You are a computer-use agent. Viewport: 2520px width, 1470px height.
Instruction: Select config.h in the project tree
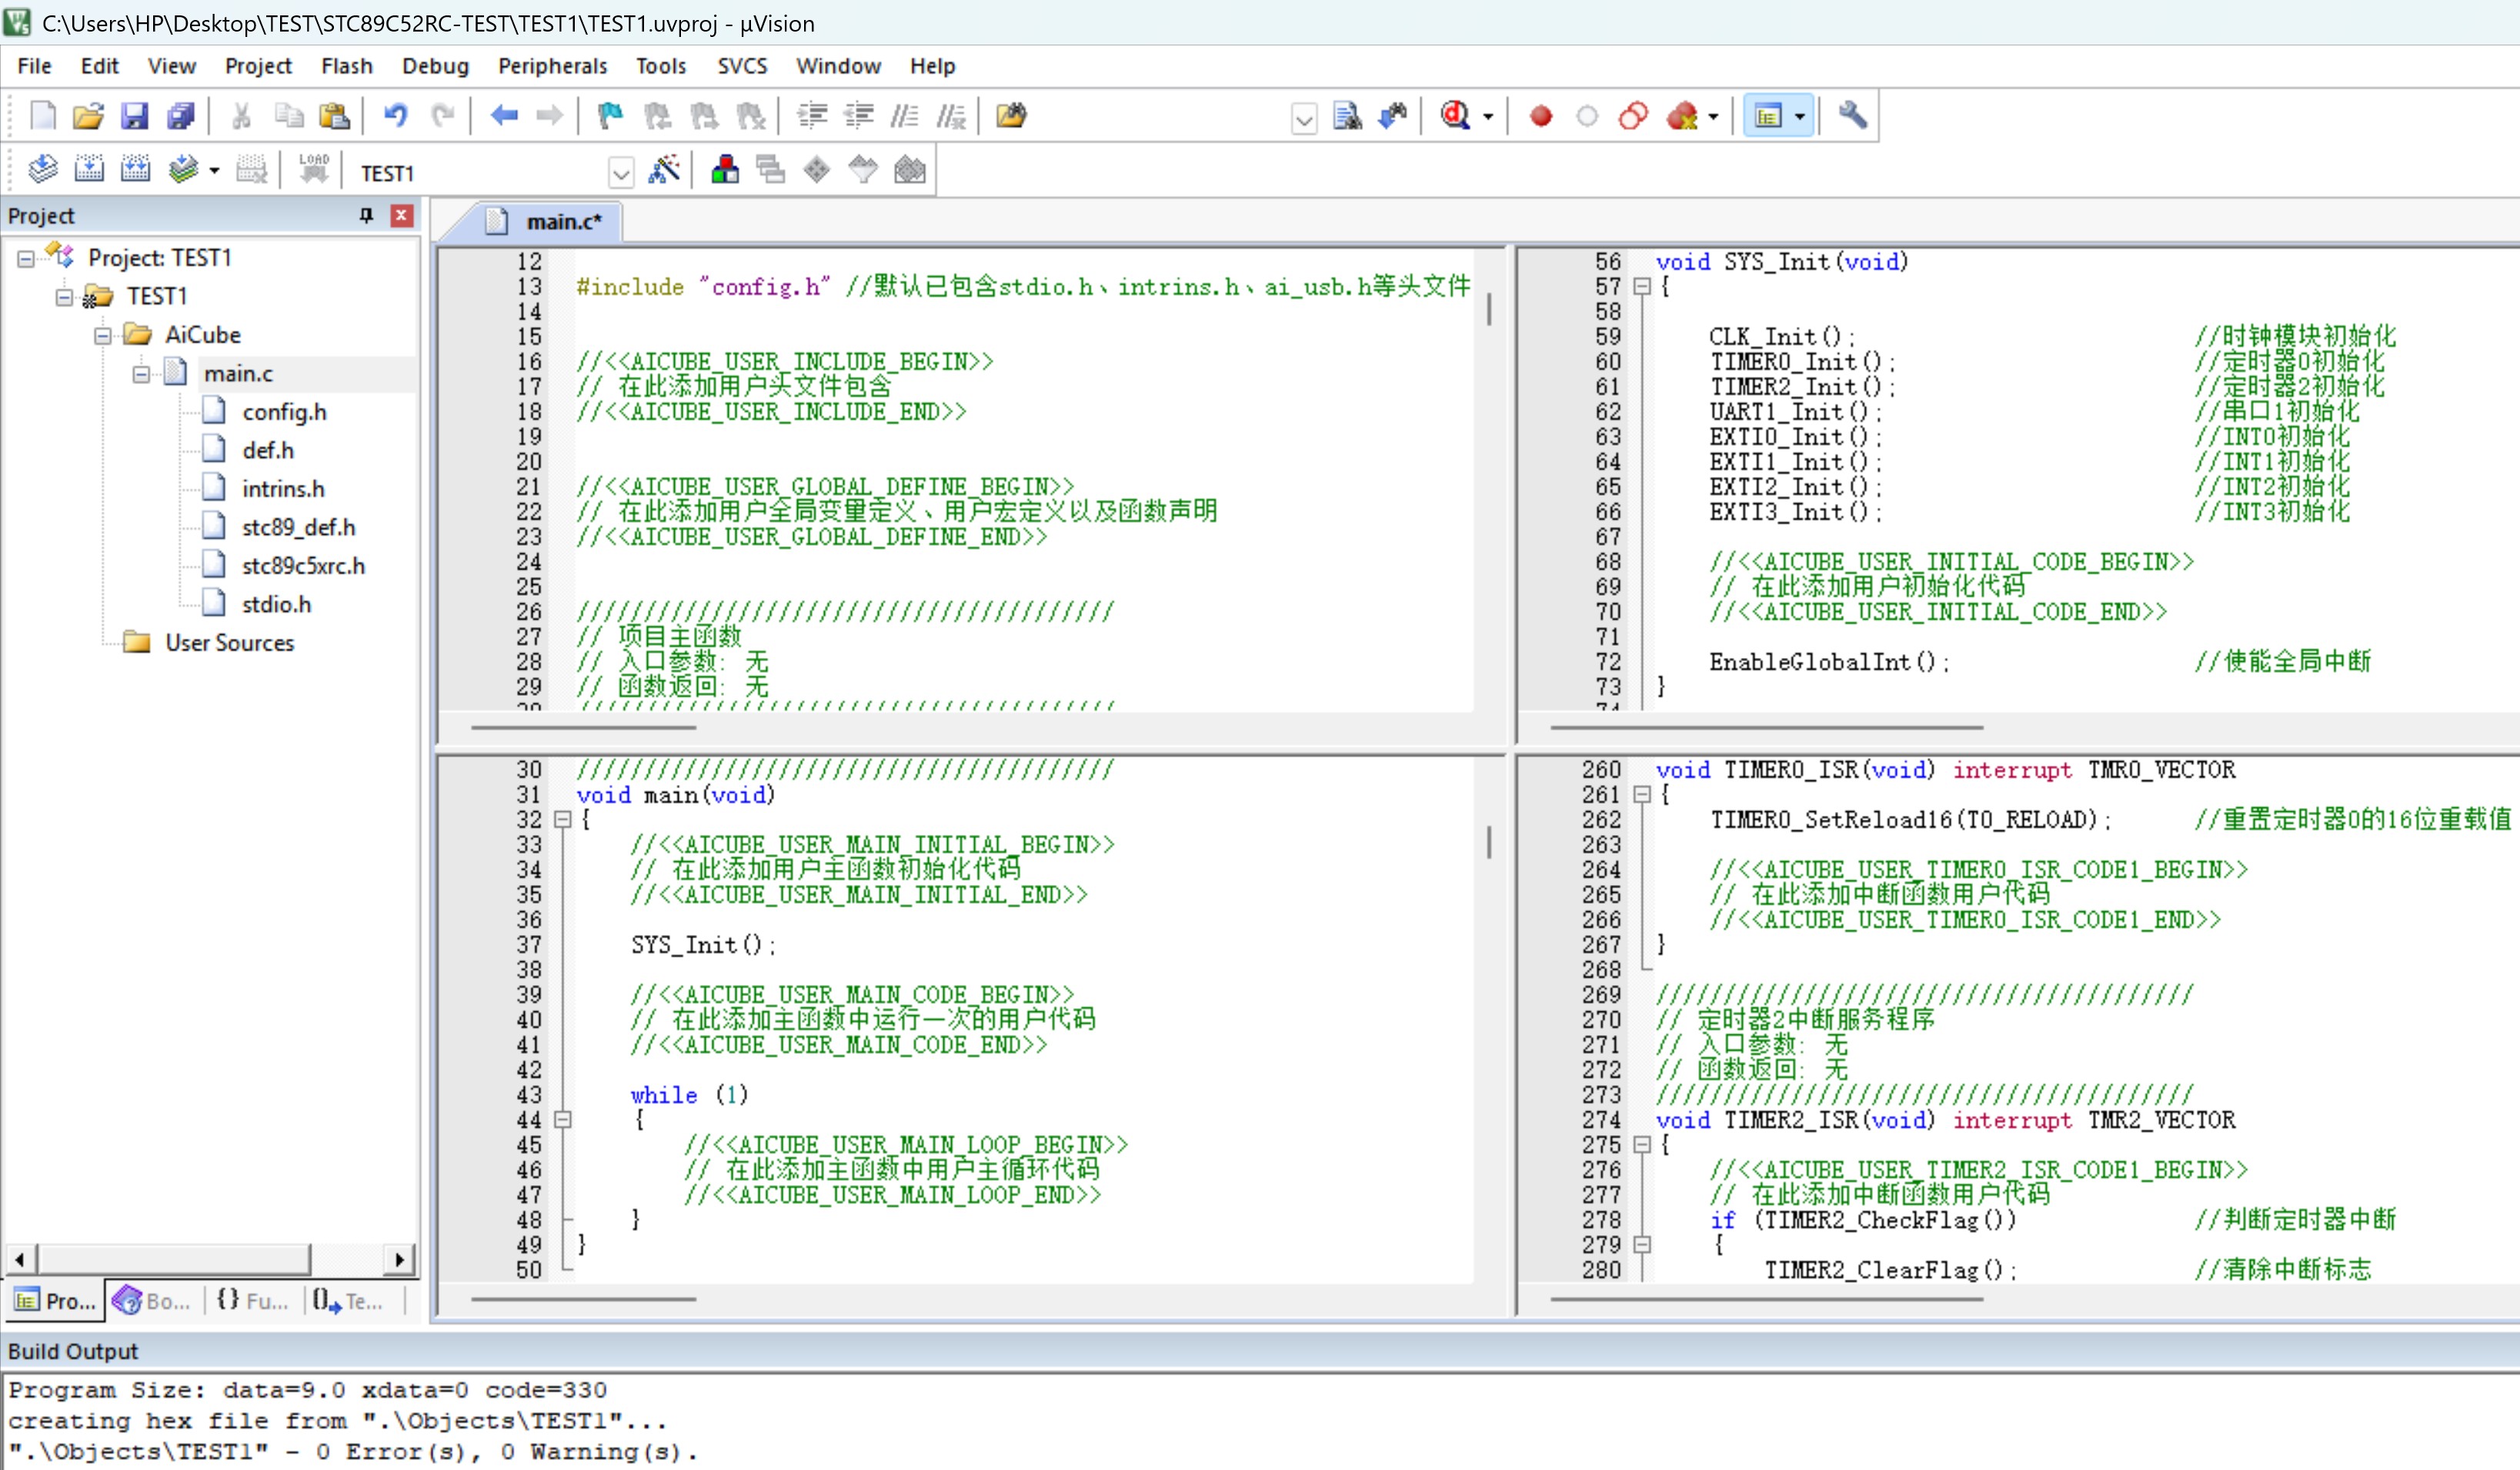tap(284, 412)
